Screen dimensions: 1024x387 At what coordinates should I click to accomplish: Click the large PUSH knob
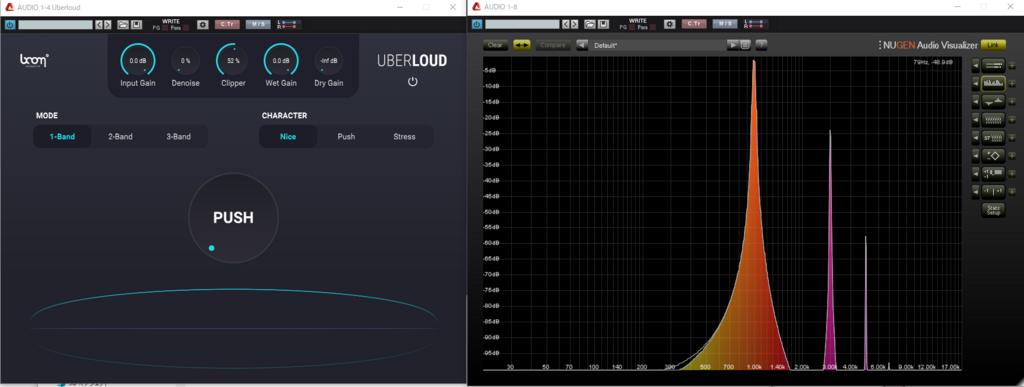click(x=233, y=218)
